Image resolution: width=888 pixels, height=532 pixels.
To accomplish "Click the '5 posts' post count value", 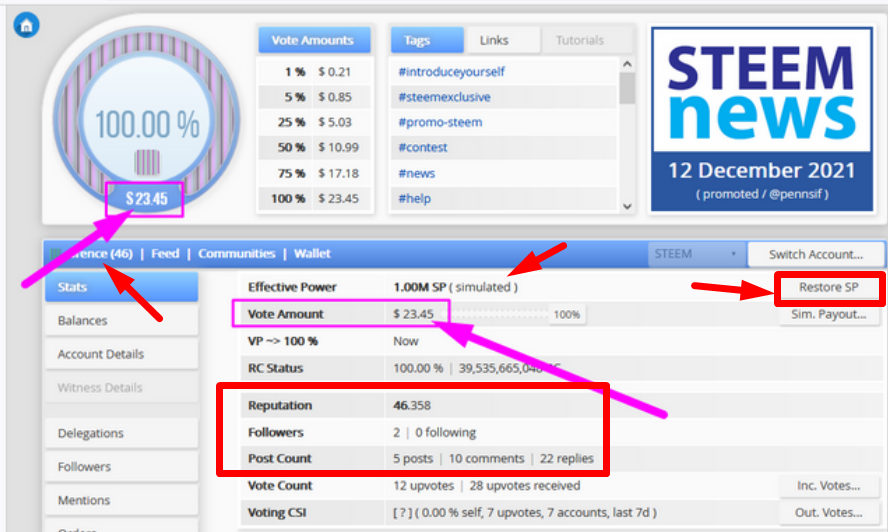I will 413,458.
